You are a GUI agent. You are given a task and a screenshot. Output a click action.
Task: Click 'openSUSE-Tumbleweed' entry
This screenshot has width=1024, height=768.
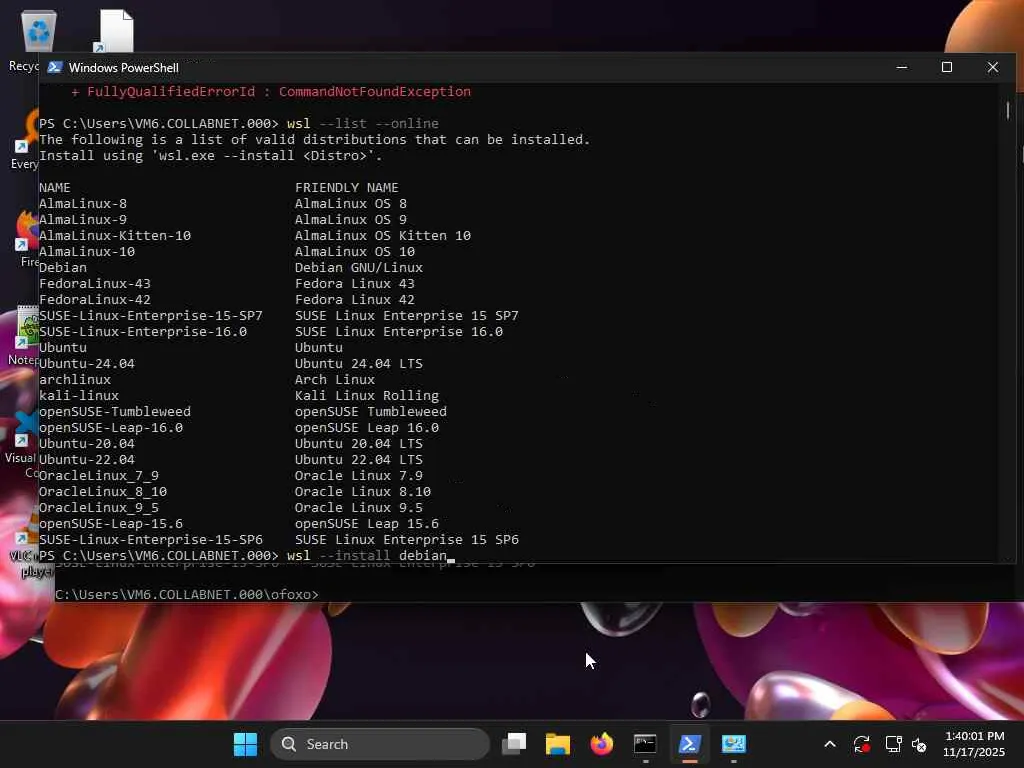[115, 411]
